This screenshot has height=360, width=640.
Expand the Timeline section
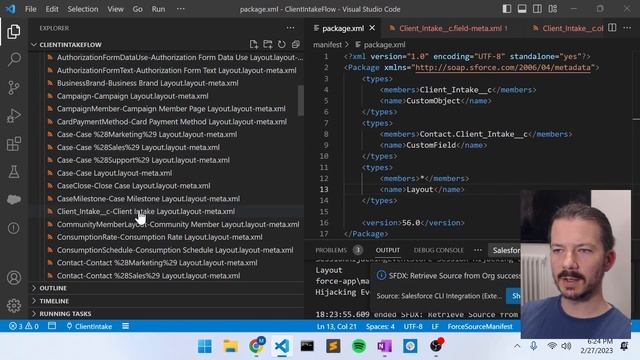[x=54, y=301]
